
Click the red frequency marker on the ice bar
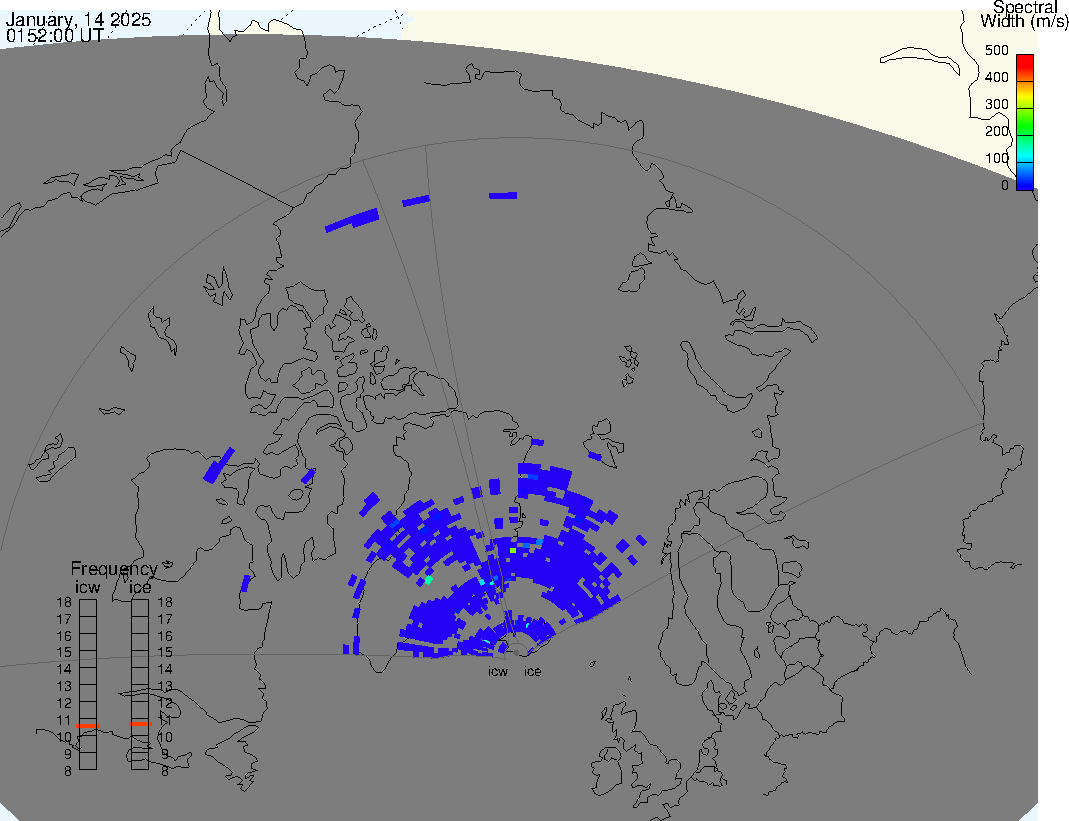click(x=140, y=723)
